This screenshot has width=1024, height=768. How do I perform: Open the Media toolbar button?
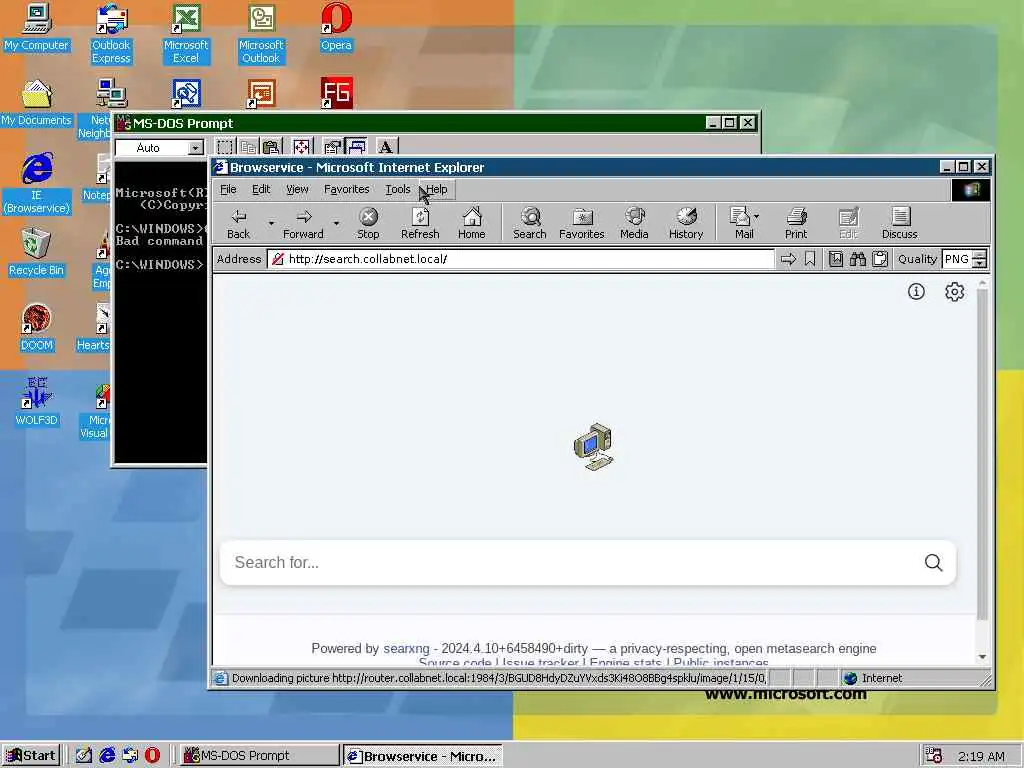point(634,223)
